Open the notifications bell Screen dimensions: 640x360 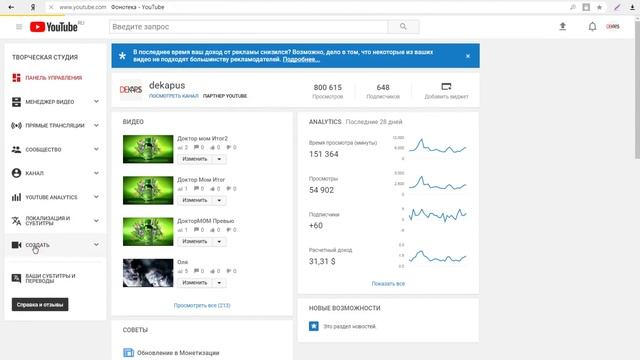pyautogui.click(x=592, y=27)
